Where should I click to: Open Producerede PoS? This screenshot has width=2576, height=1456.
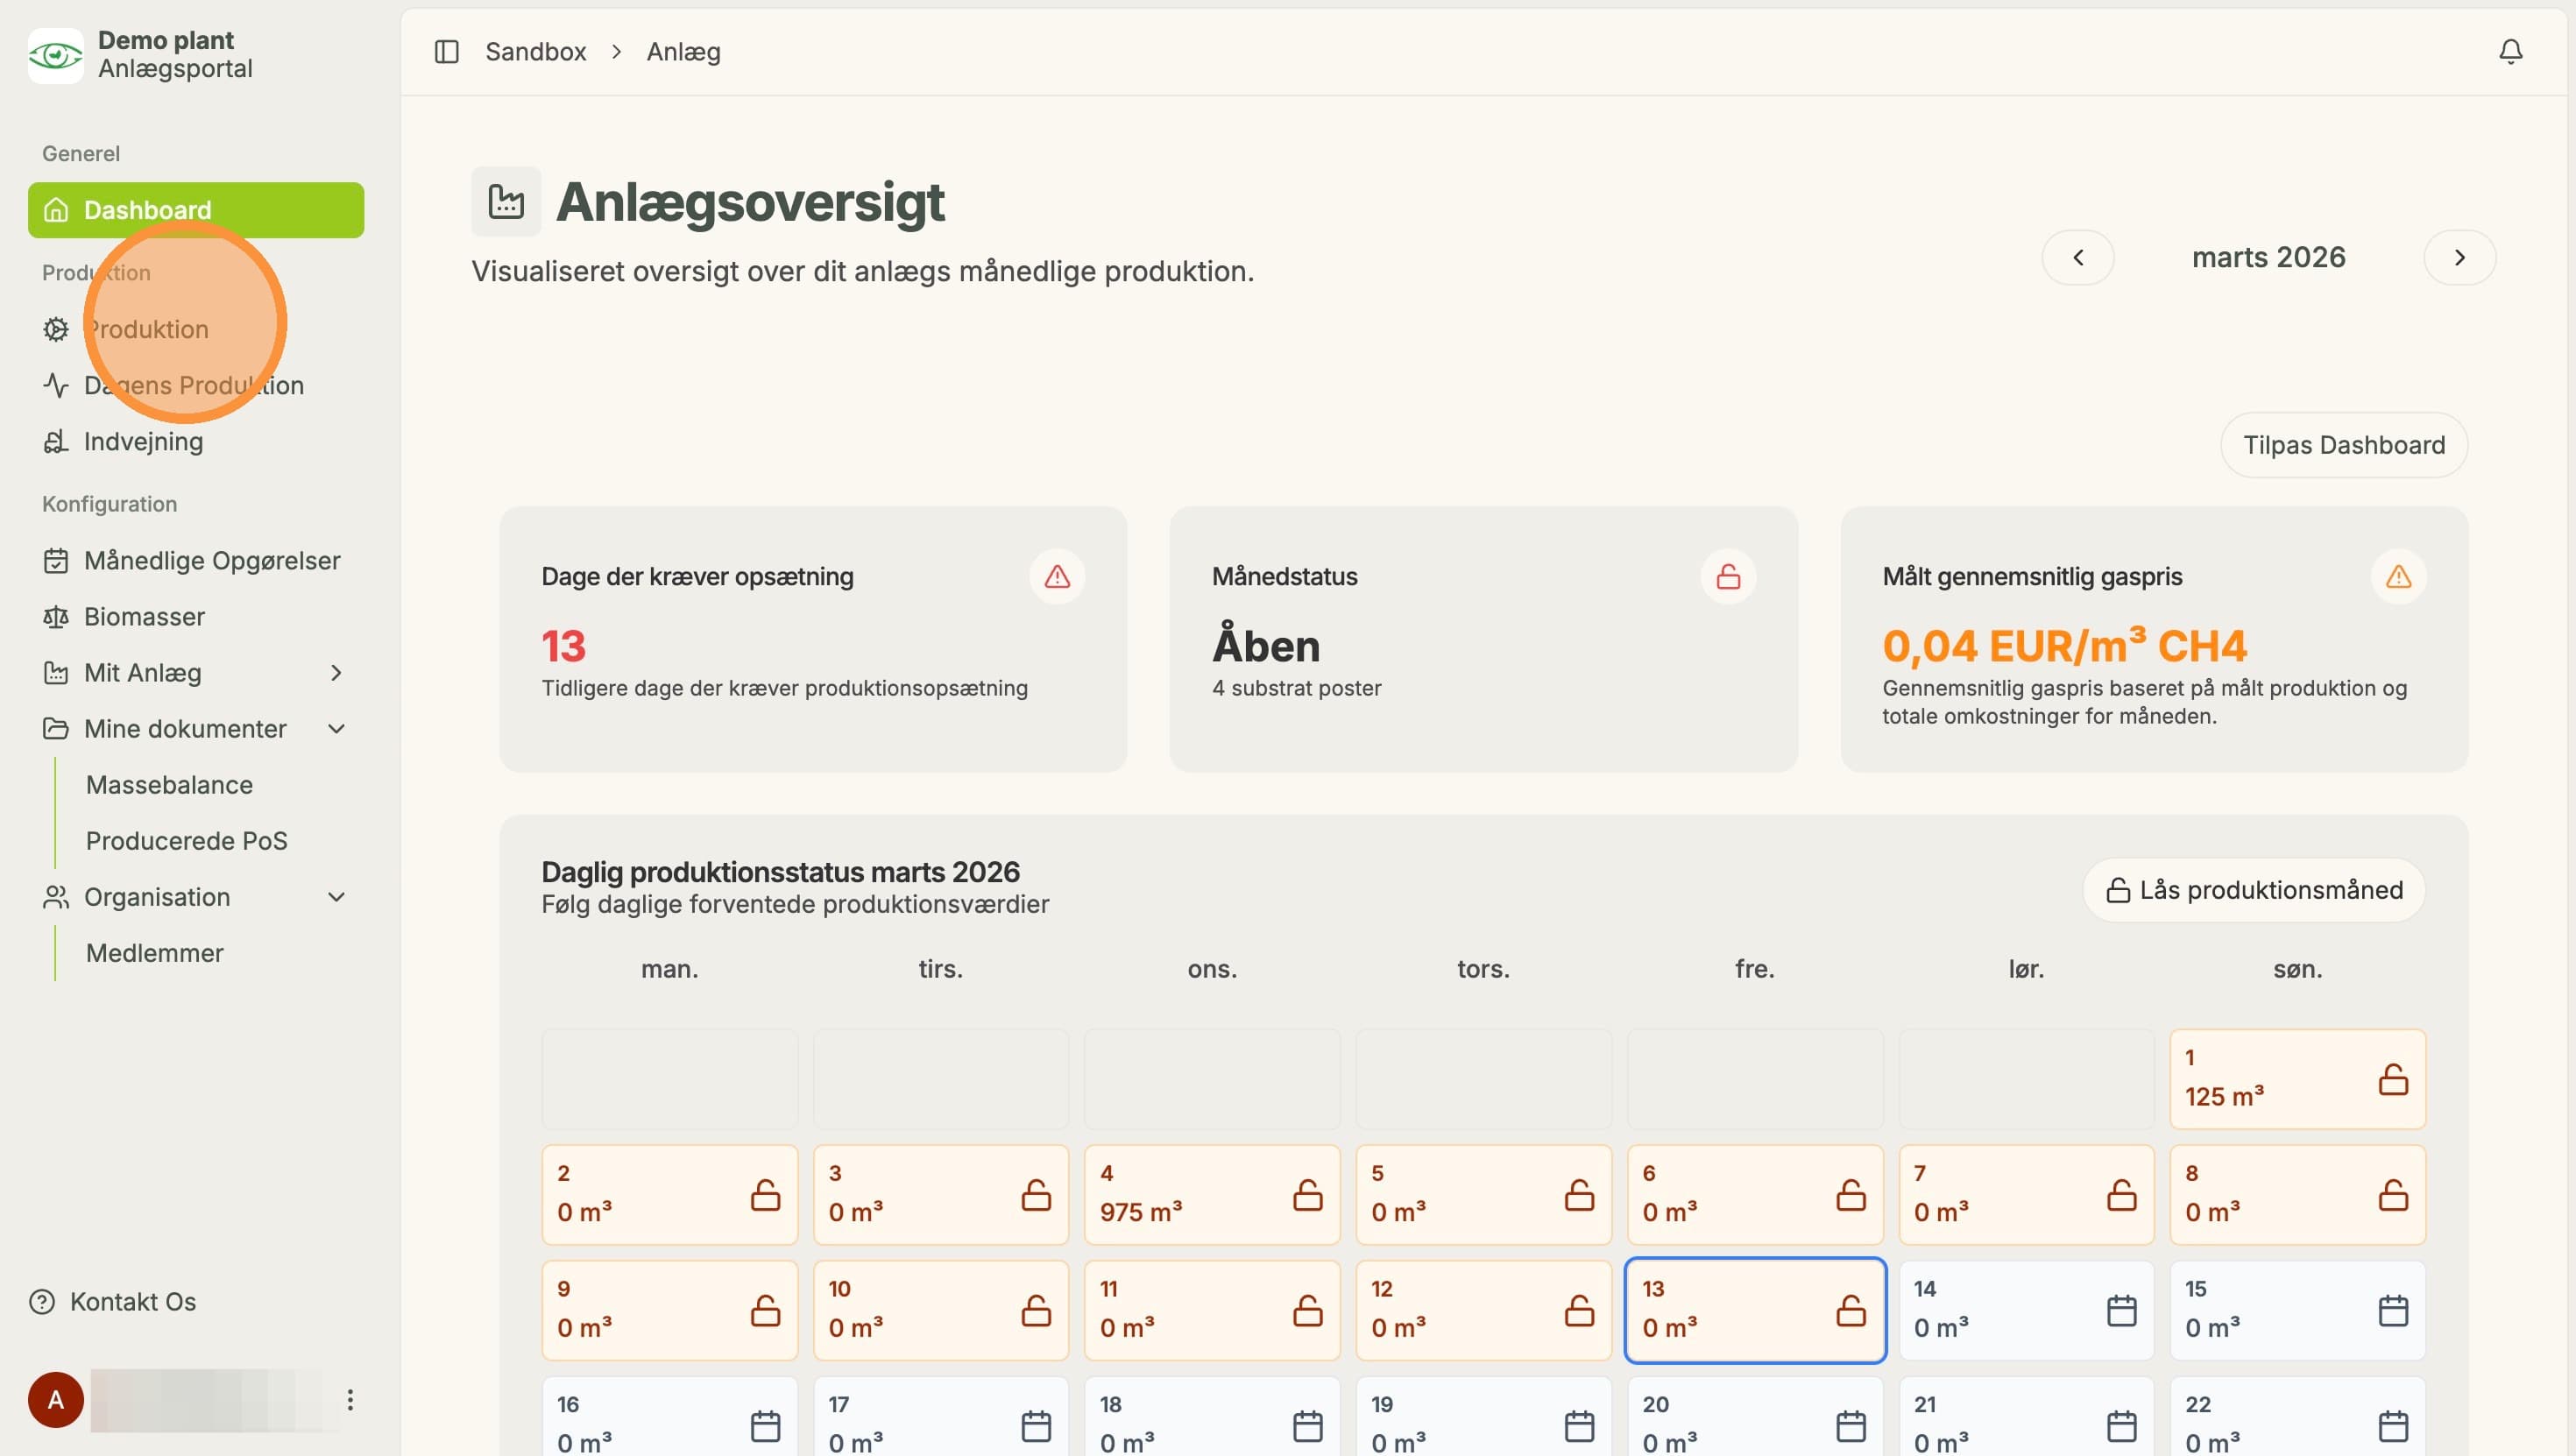click(x=187, y=841)
